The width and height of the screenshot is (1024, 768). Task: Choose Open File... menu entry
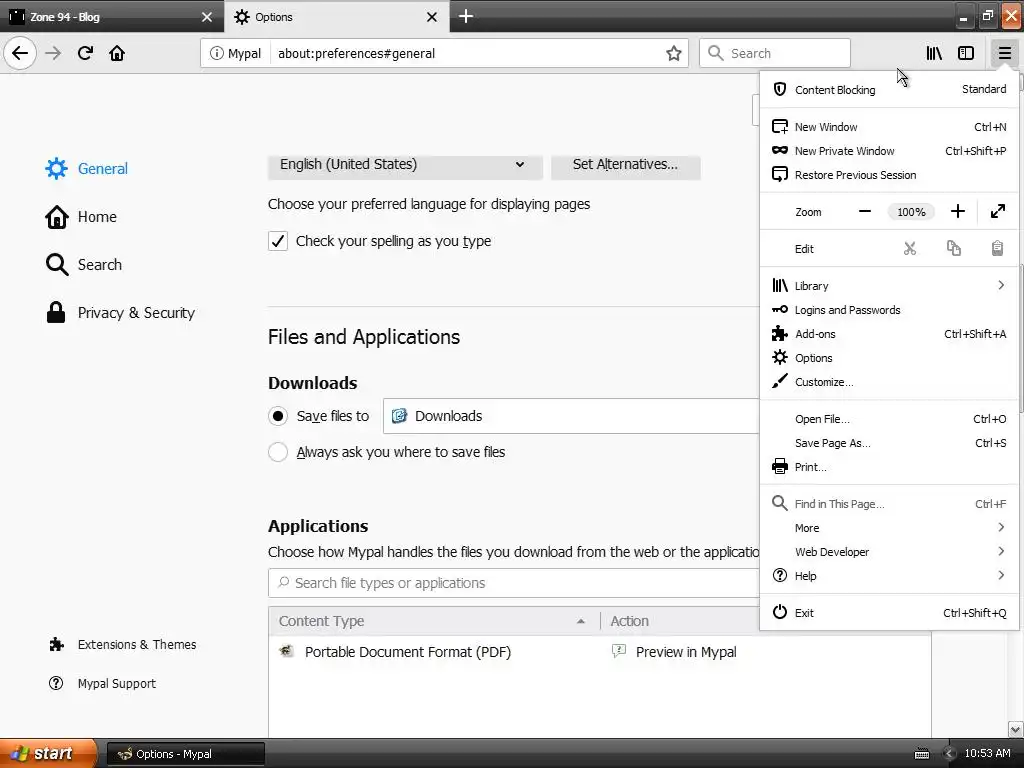(x=889, y=419)
